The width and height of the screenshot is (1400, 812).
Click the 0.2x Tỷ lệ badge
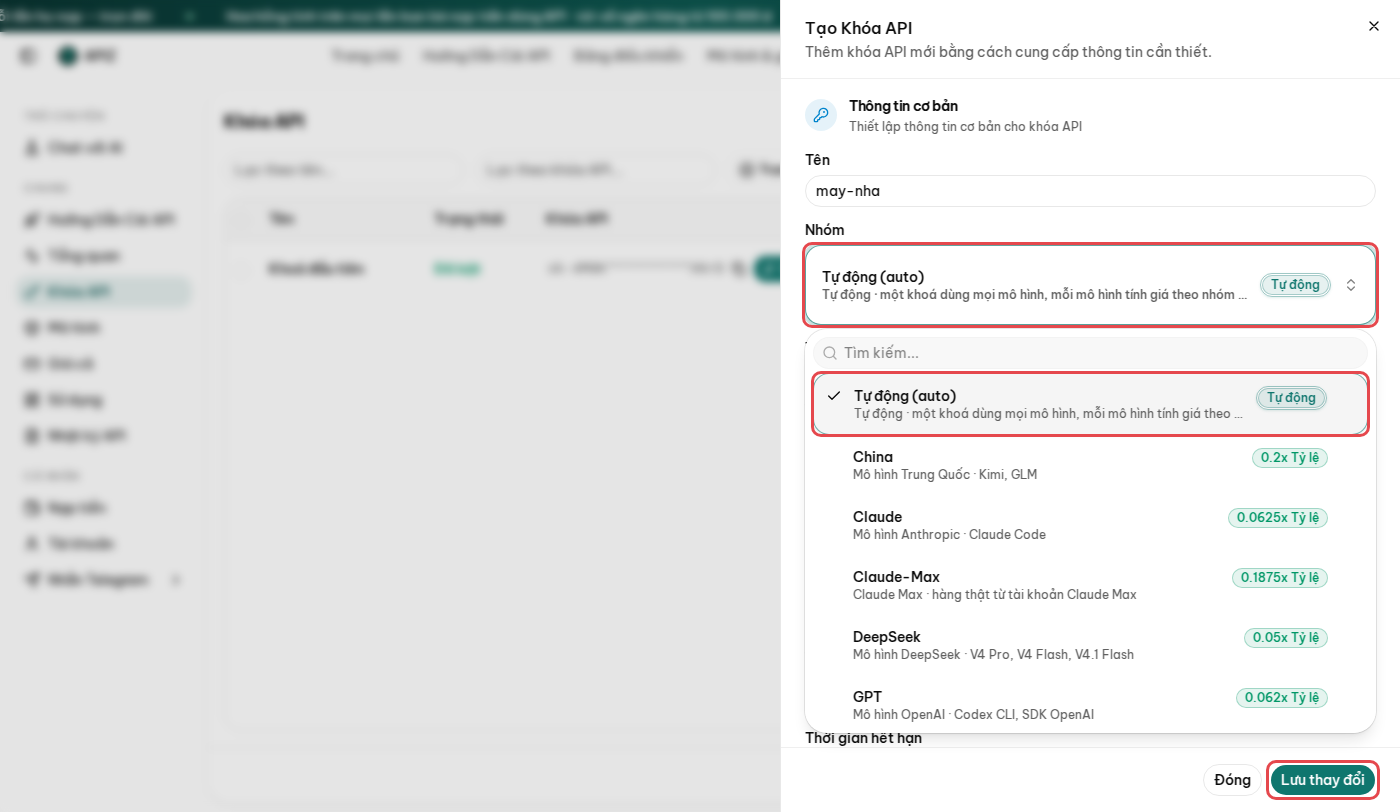[1290, 457]
